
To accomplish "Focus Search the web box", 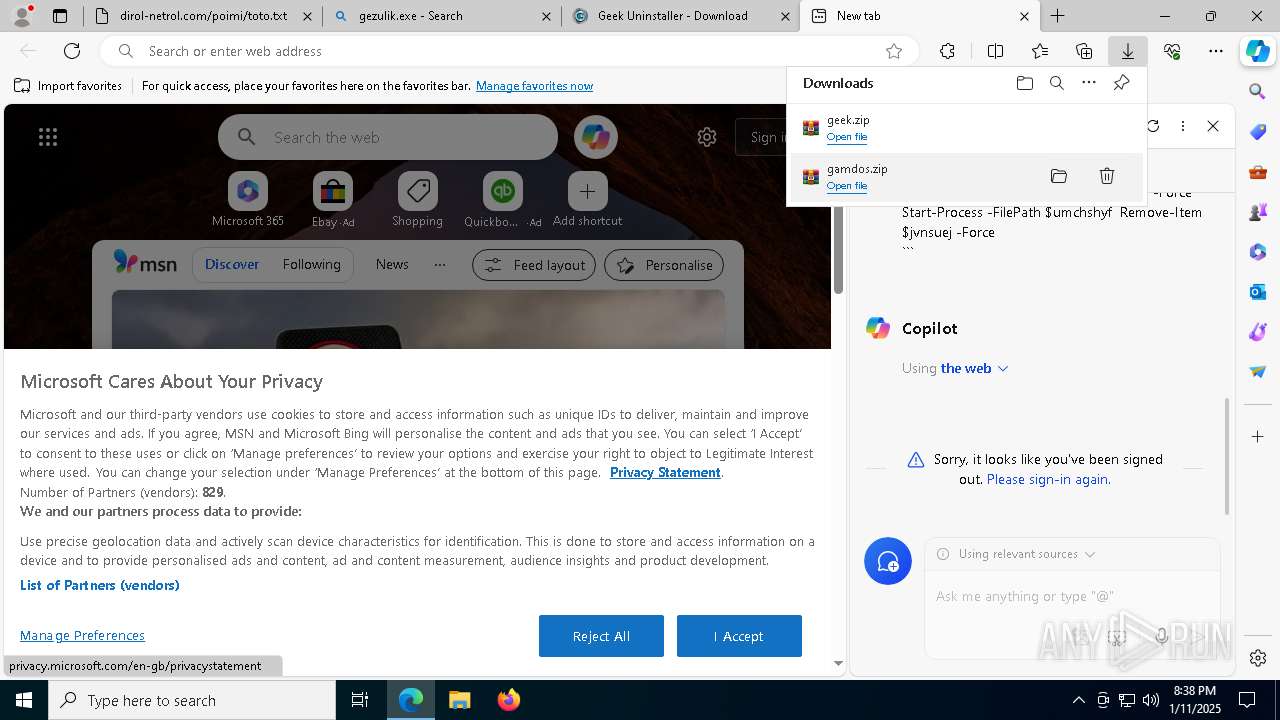I will point(388,137).
